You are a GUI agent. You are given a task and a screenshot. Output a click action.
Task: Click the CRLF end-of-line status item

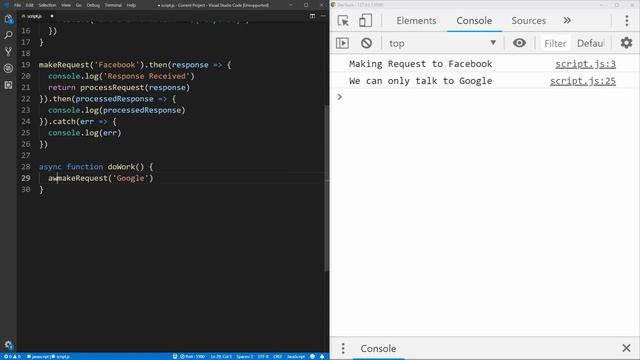click(x=278, y=356)
